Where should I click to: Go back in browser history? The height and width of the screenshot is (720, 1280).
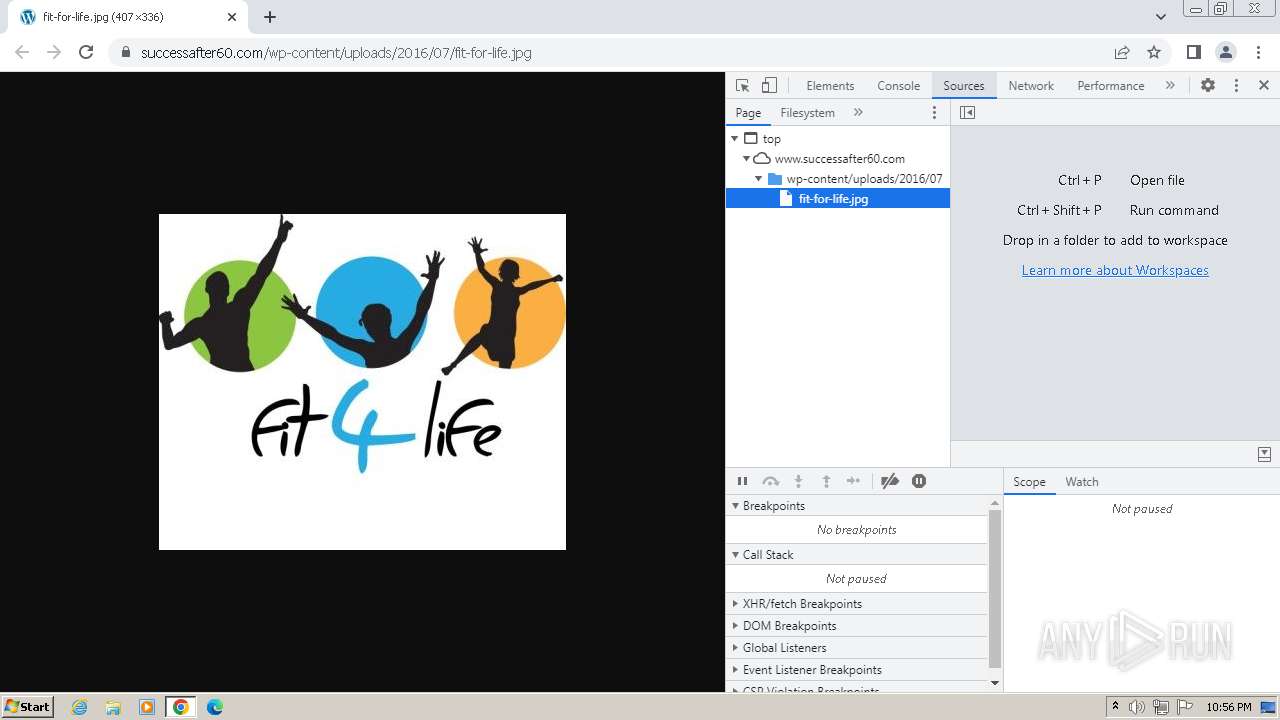(22, 52)
